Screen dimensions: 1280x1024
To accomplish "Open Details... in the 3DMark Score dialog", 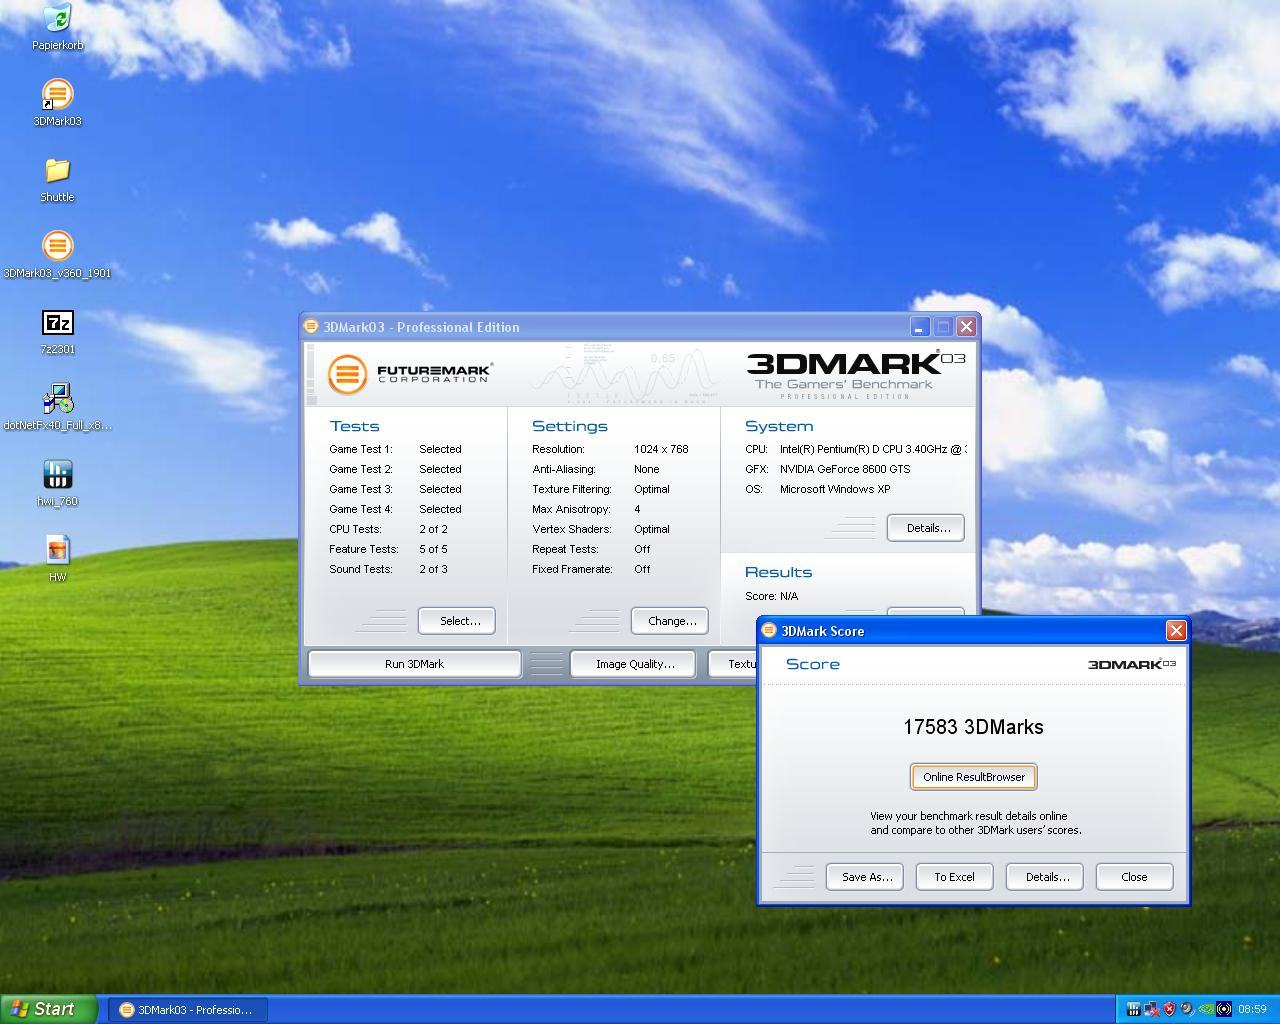I will 1047,877.
